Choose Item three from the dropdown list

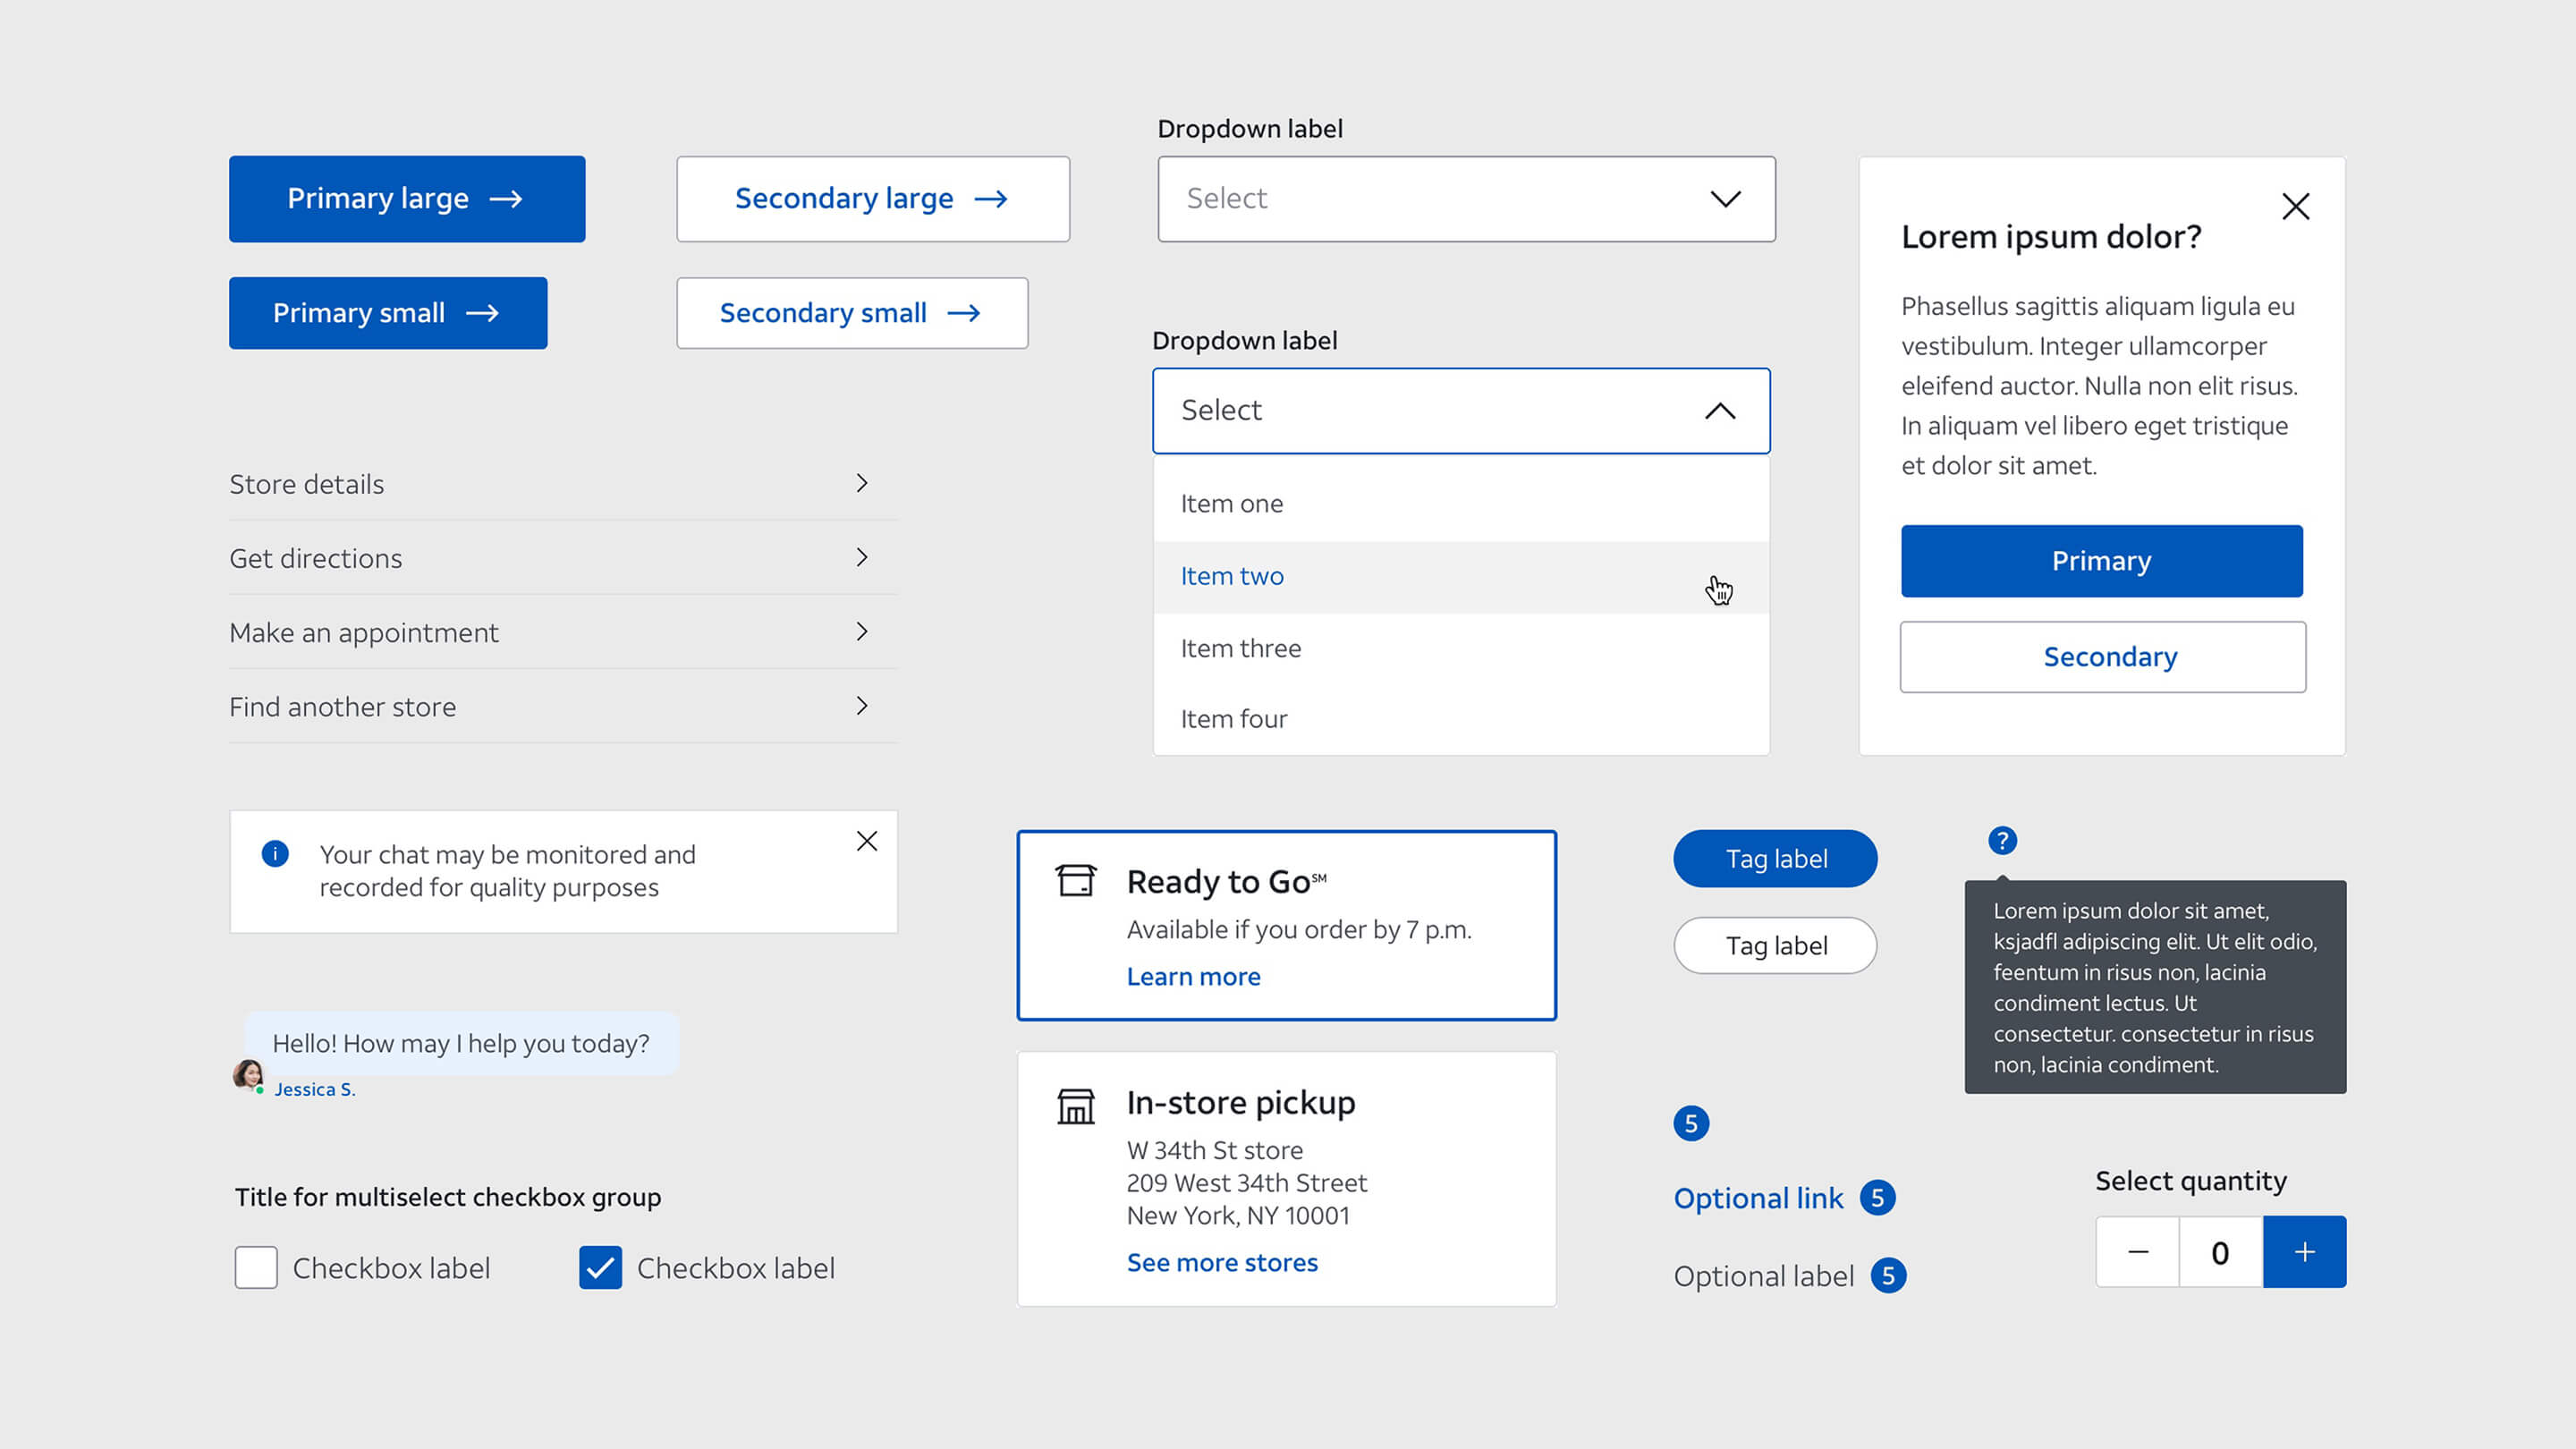(x=1461, y=648)
